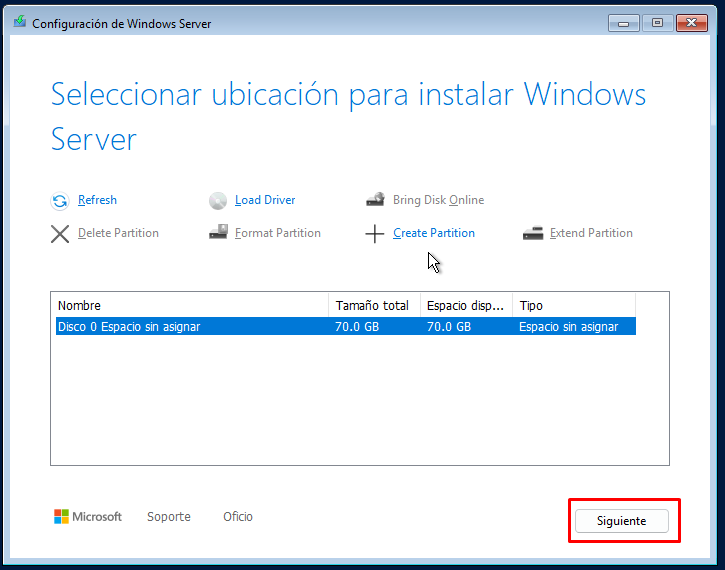This screenshot has width=725, height=570.
Task: Click the Create Partition plus icon
Action: 375,233
